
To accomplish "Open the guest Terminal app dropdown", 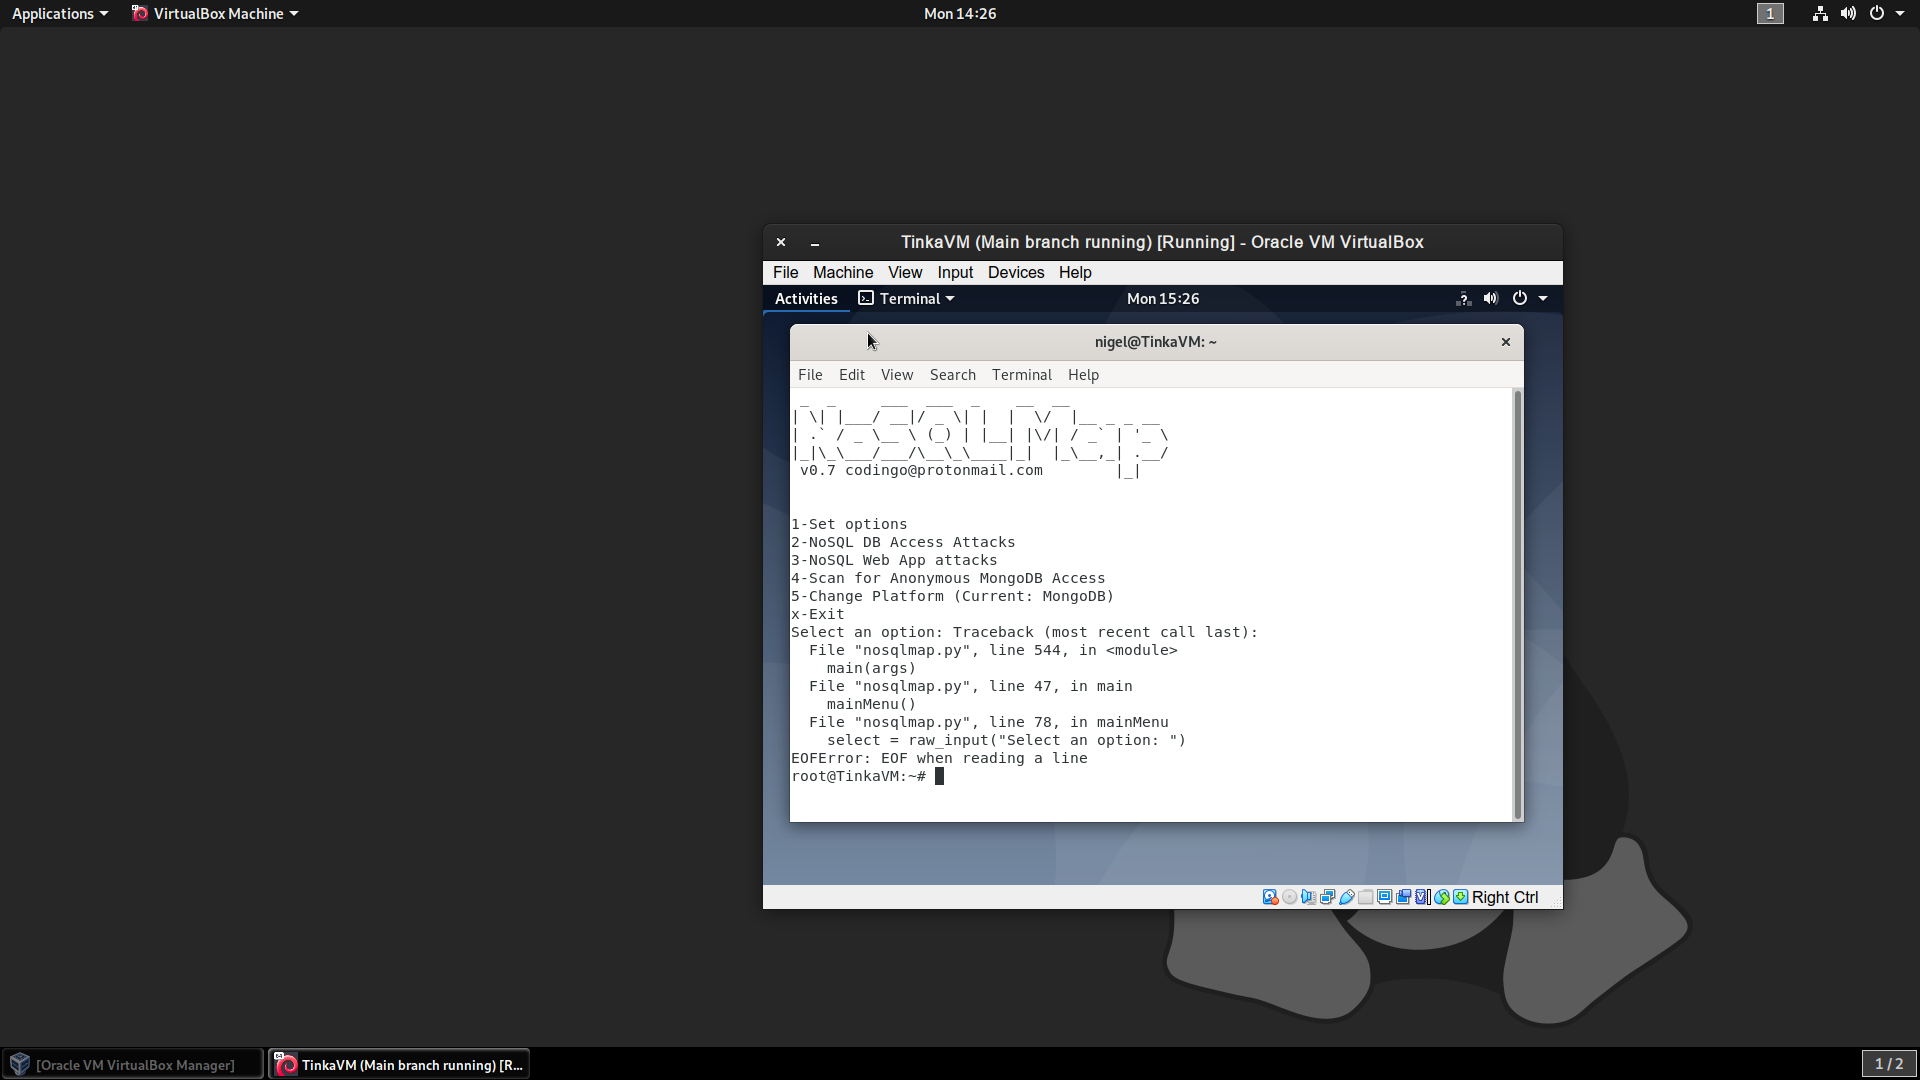I will [907, 298].
